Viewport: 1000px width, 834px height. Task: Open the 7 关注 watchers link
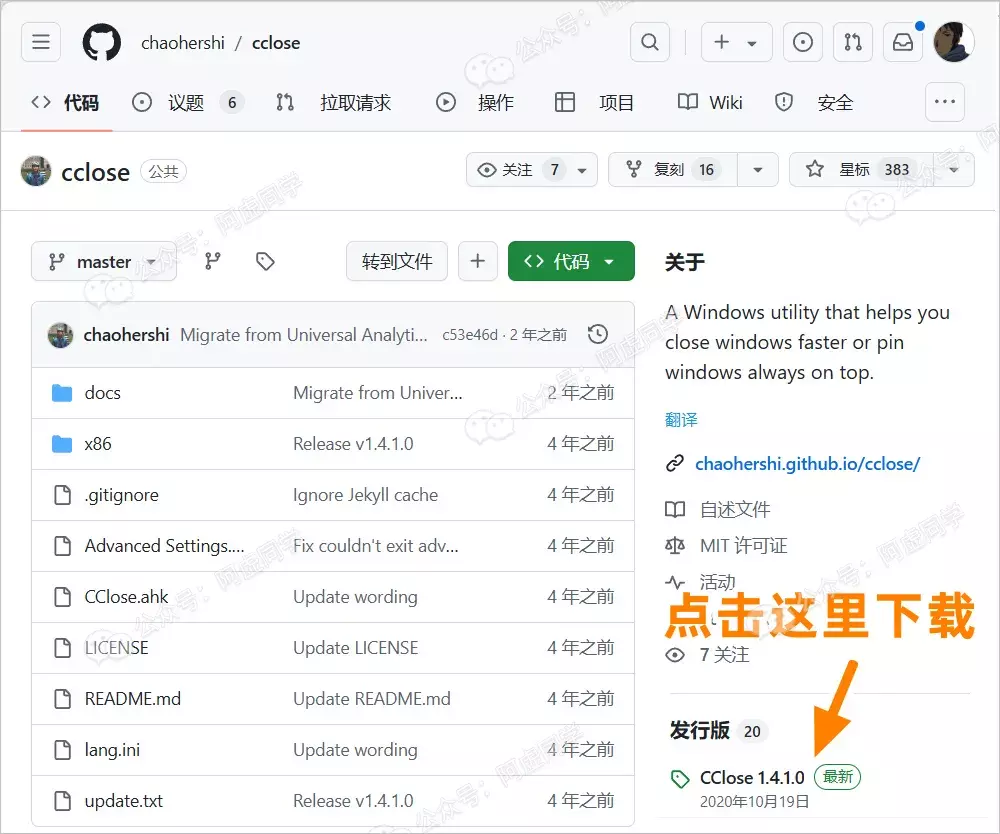724,655
